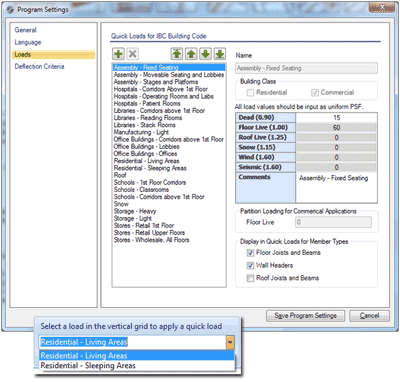Click Save Program Settings button
Viewport: 400px width, 382px height.
click(x=305, y=316)
